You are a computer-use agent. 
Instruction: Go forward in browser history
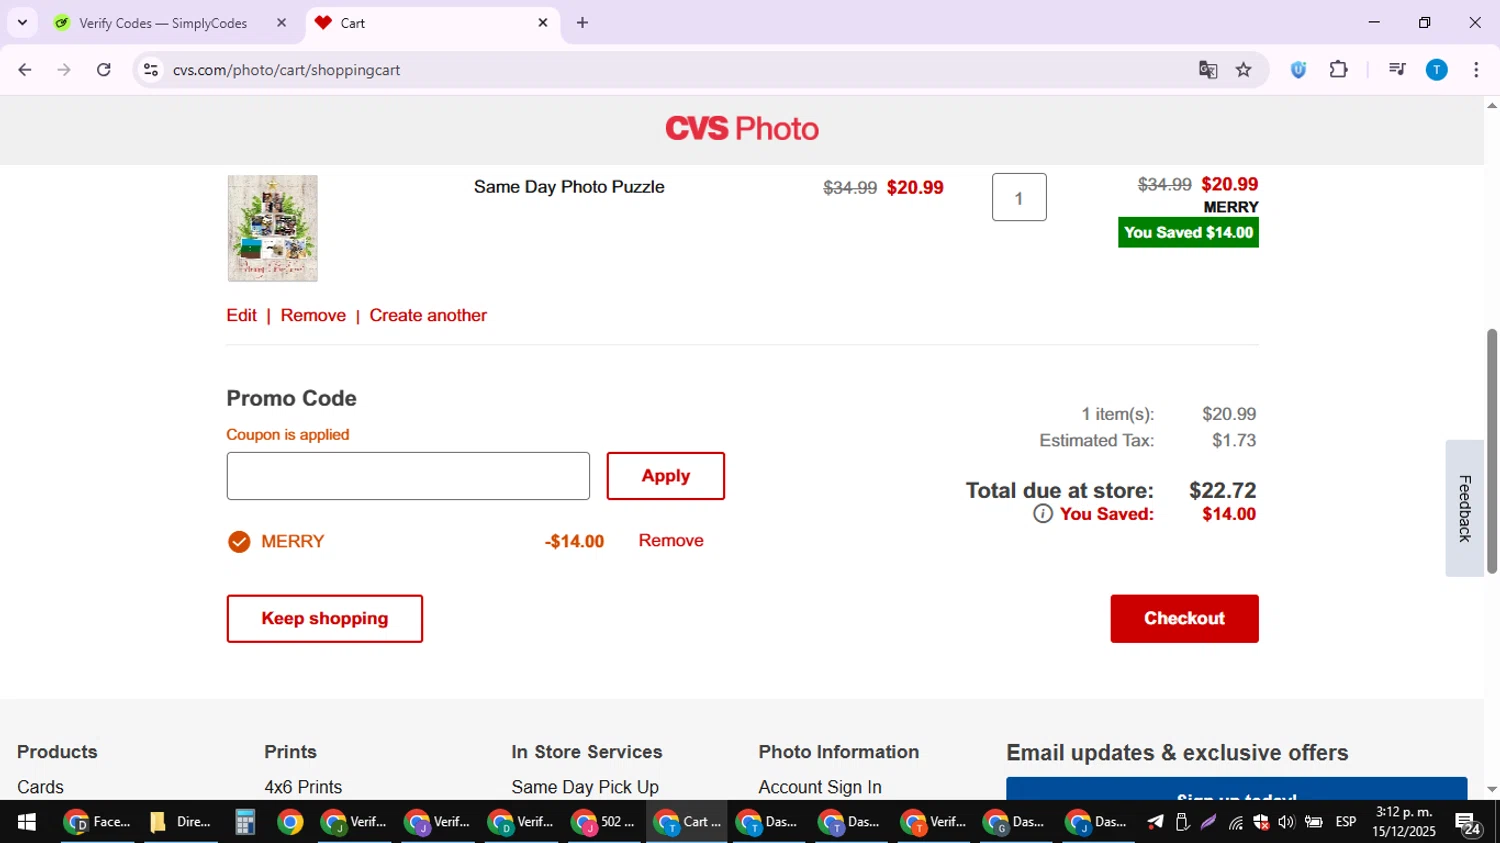point(64,70)
